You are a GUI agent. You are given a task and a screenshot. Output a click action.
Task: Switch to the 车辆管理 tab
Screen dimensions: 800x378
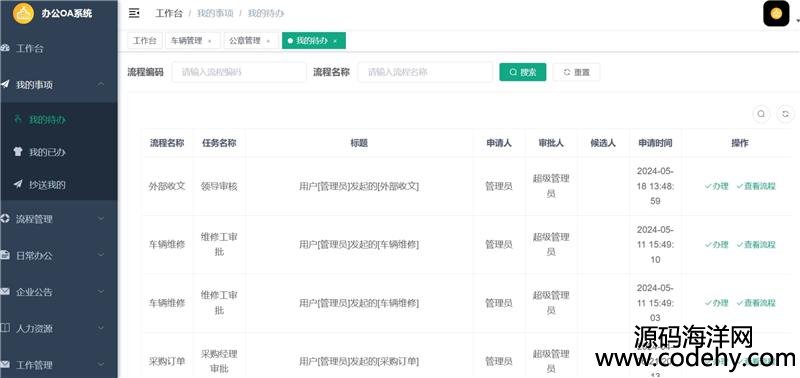pos(192,41)
